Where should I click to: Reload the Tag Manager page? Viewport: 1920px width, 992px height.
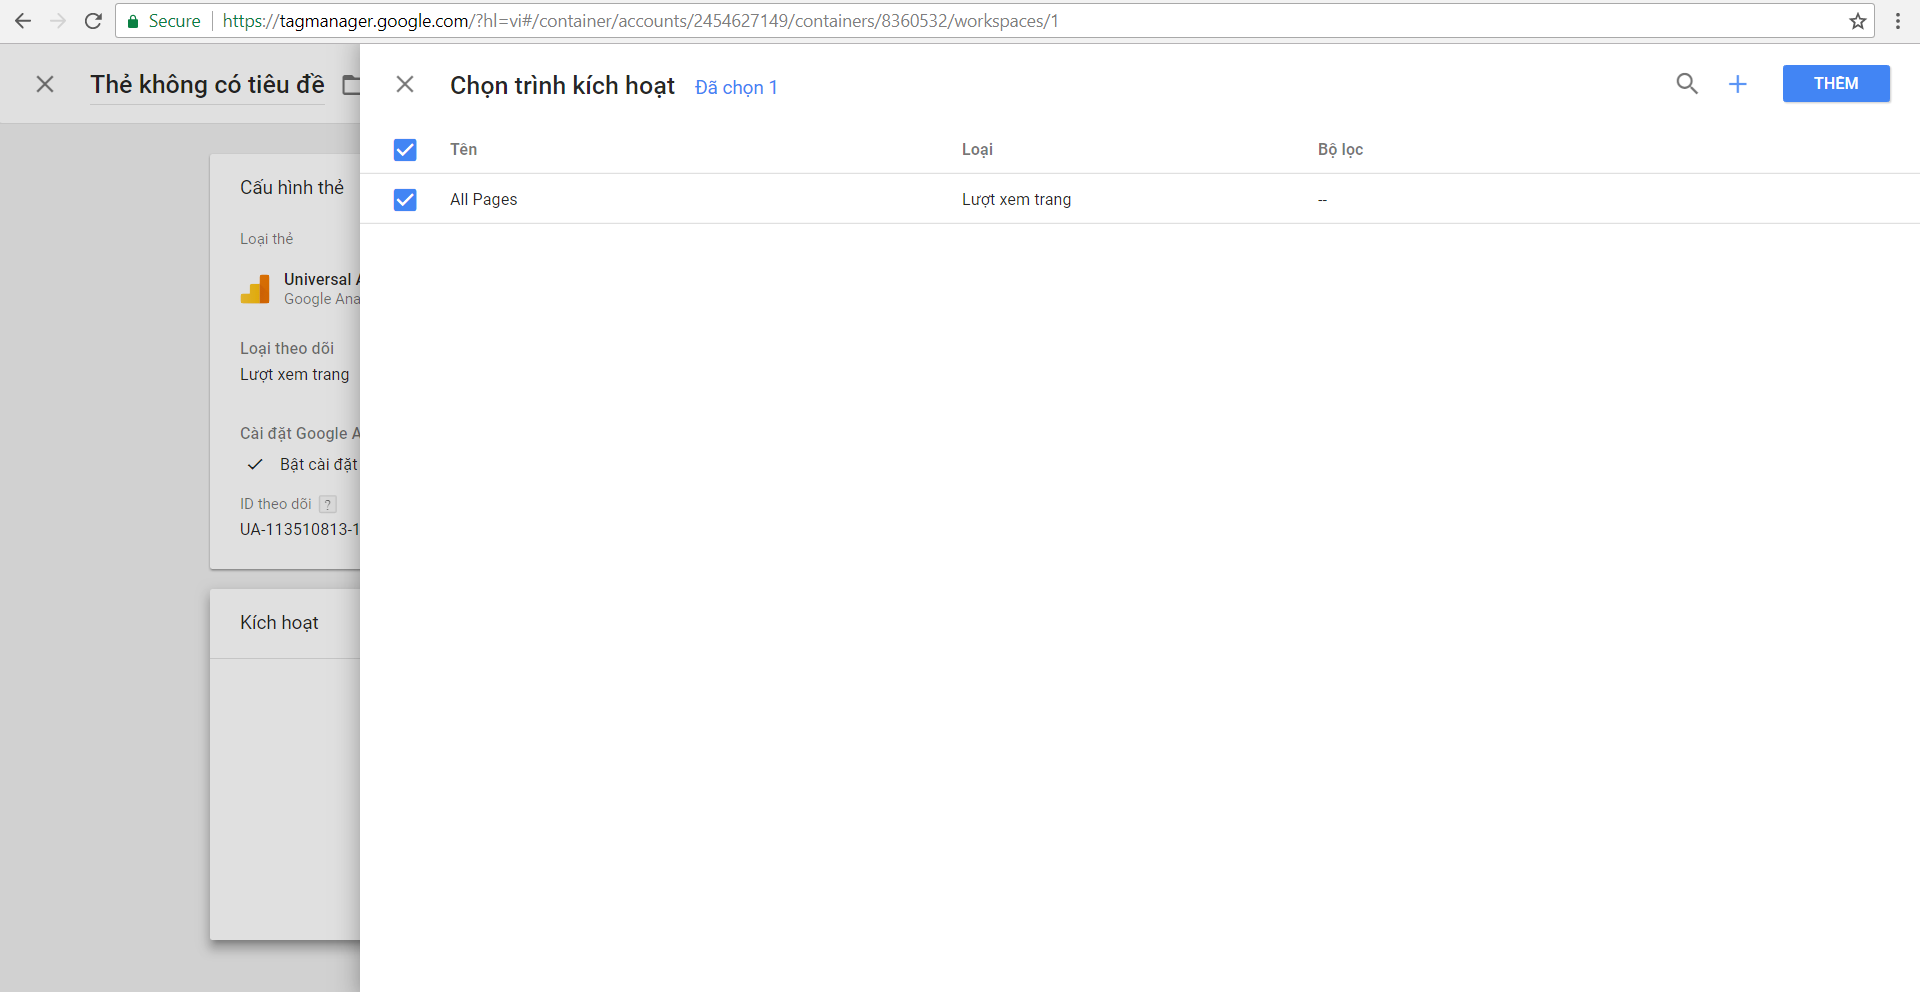(x=93, y=21)
